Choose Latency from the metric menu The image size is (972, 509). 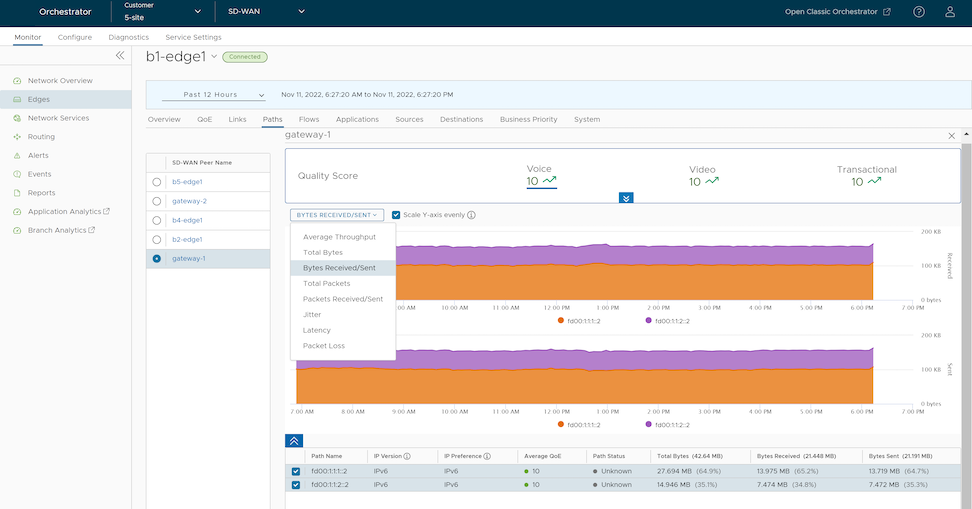[x=316, y=330]
